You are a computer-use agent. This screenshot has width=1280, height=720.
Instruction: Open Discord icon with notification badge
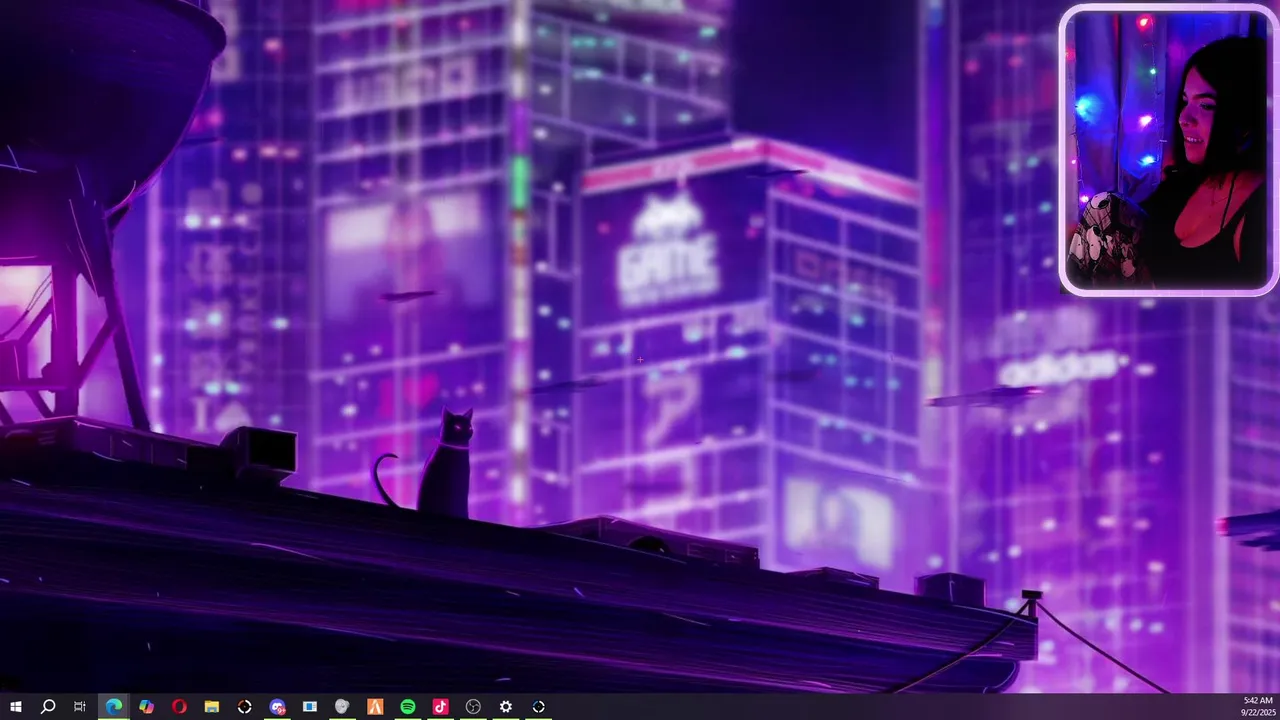pyautogui.click(x=278, y=707)
